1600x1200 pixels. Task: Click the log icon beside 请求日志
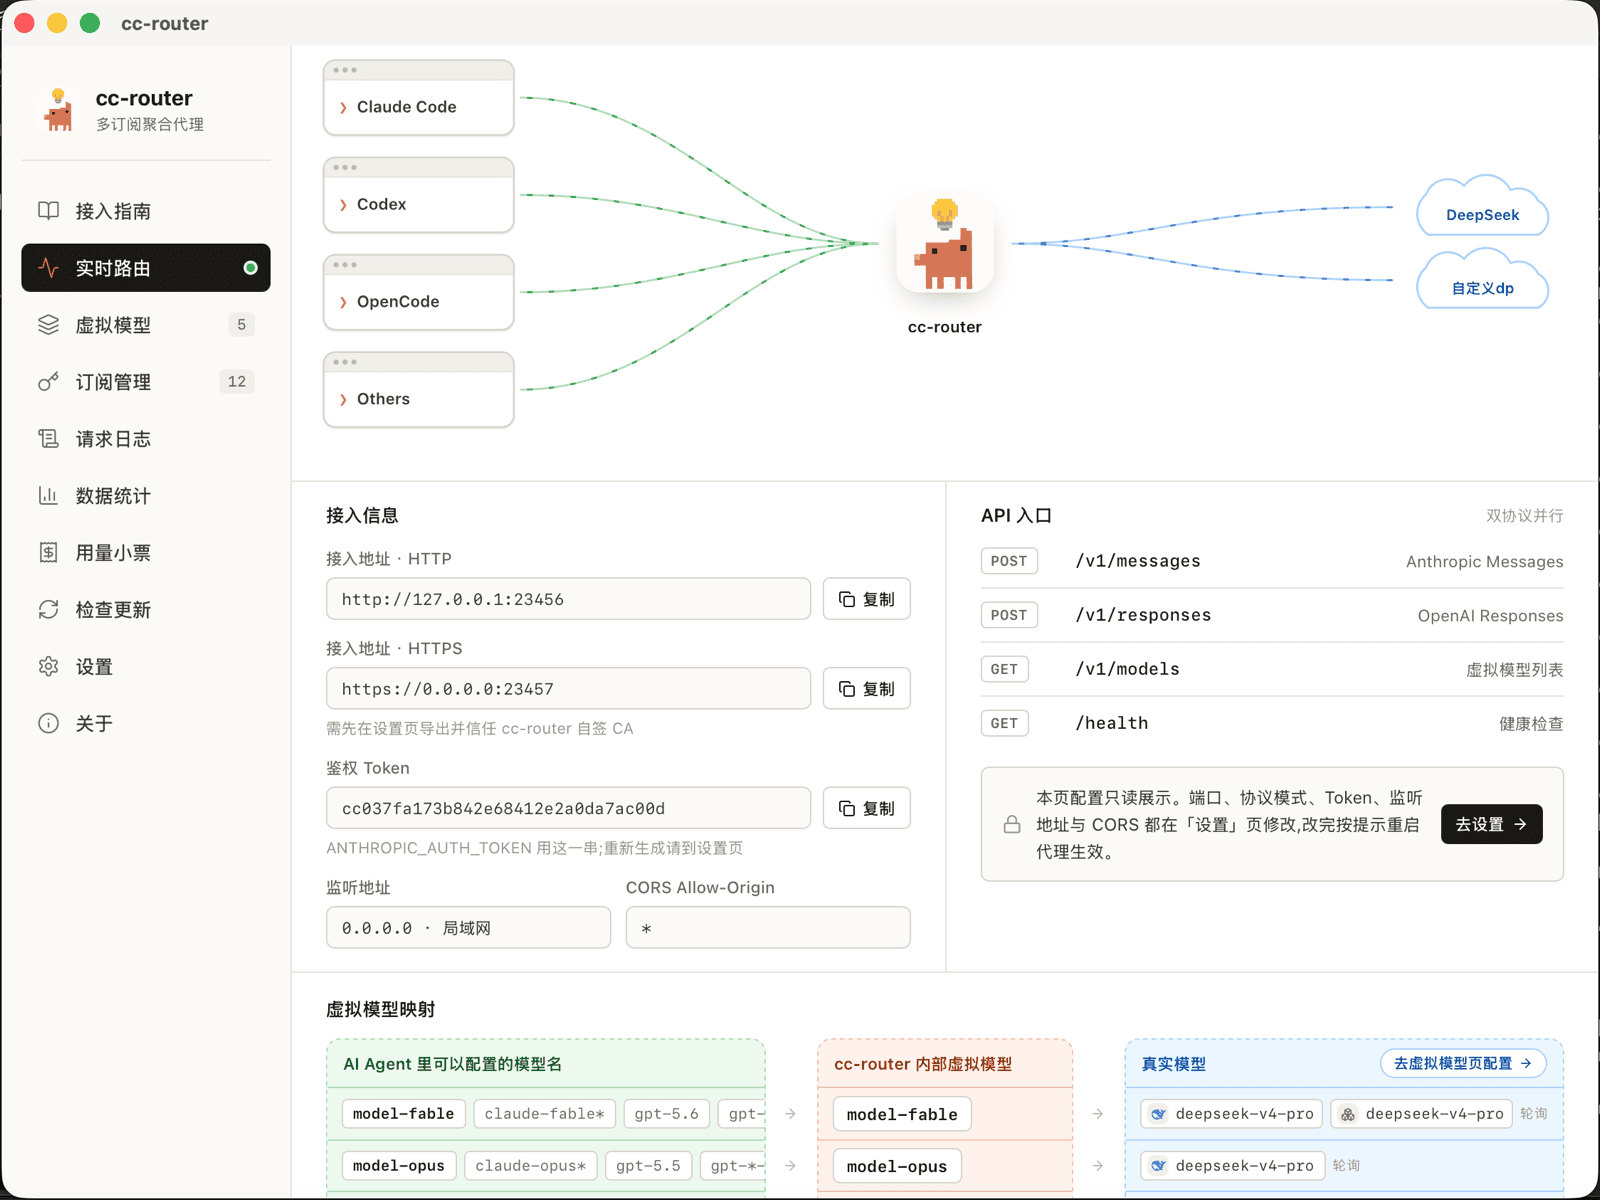click(48, 439)
